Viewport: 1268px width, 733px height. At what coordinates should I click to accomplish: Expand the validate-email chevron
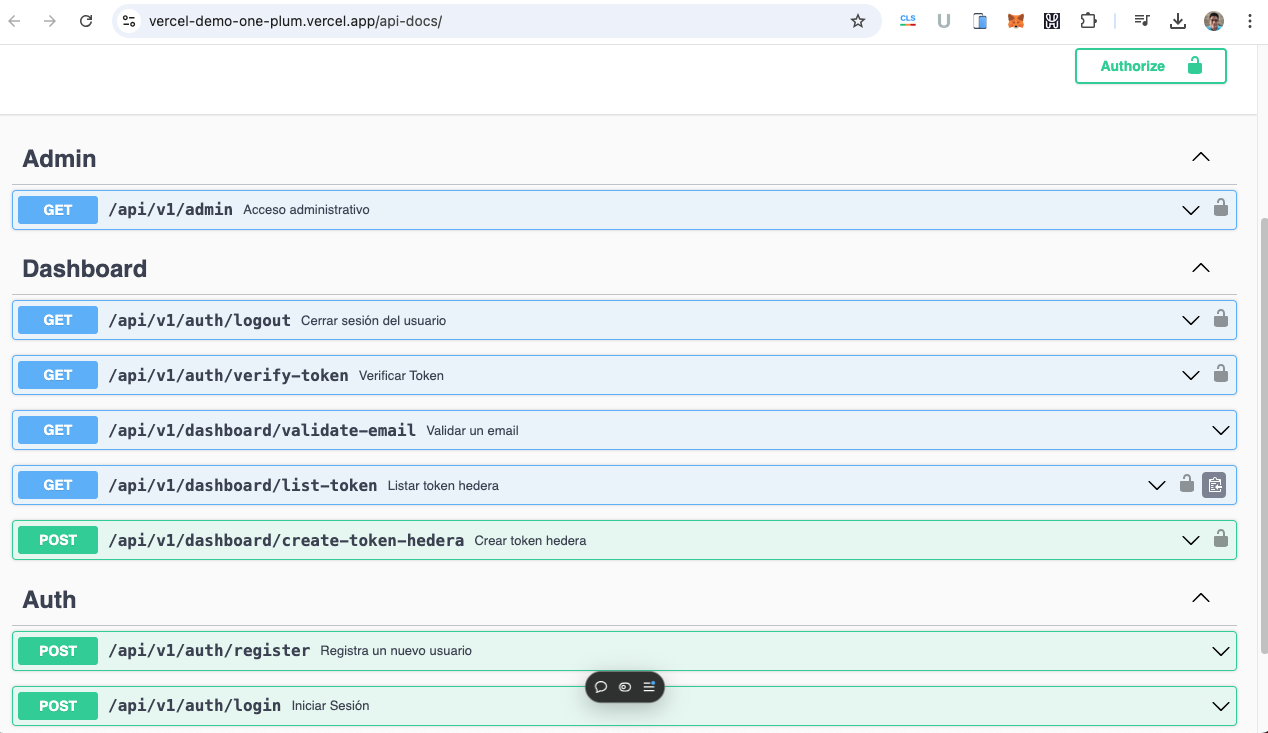coord(1221,430)
